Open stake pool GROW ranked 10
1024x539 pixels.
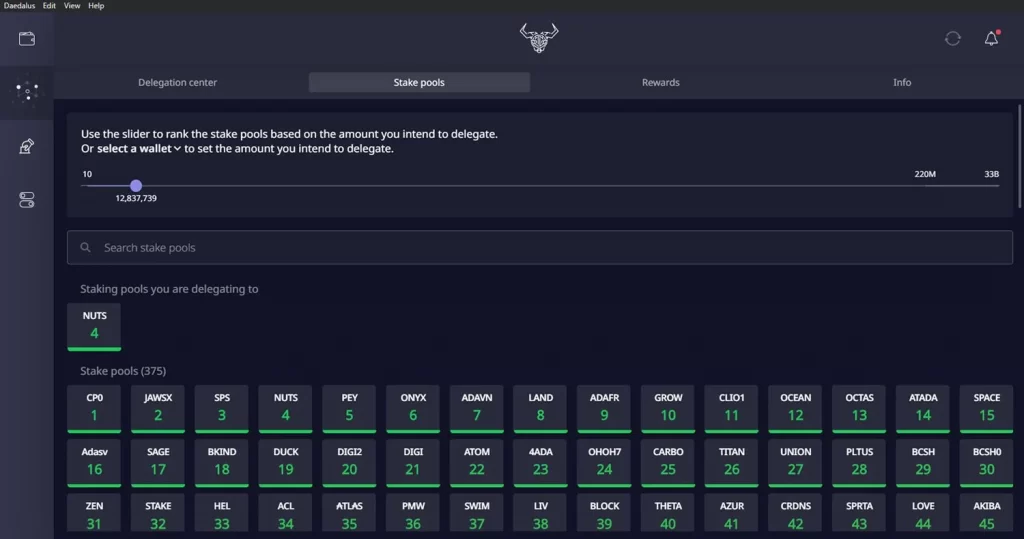click(668, 408)
